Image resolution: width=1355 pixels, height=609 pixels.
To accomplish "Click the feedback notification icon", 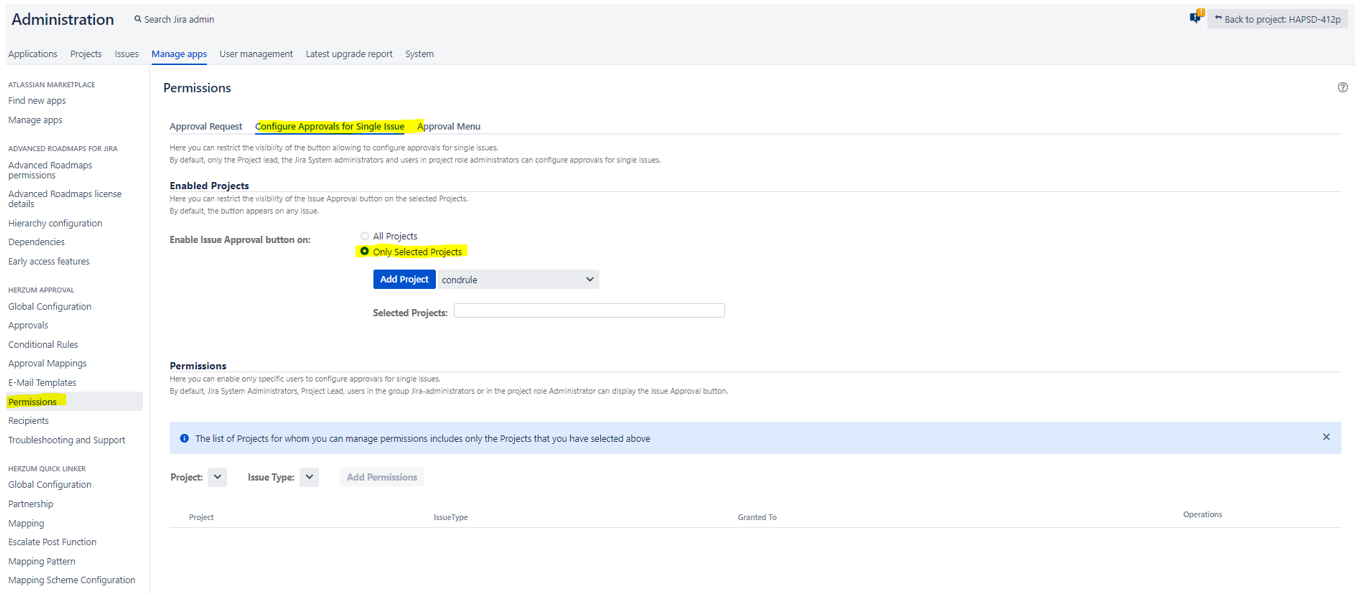I will pyautogui.click(x=1195, y=18).
